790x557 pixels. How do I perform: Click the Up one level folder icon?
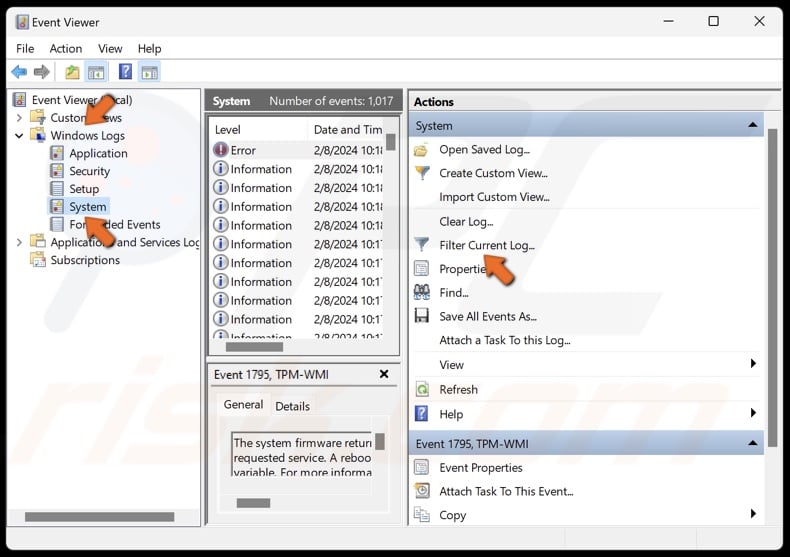[x=73, y=73]
